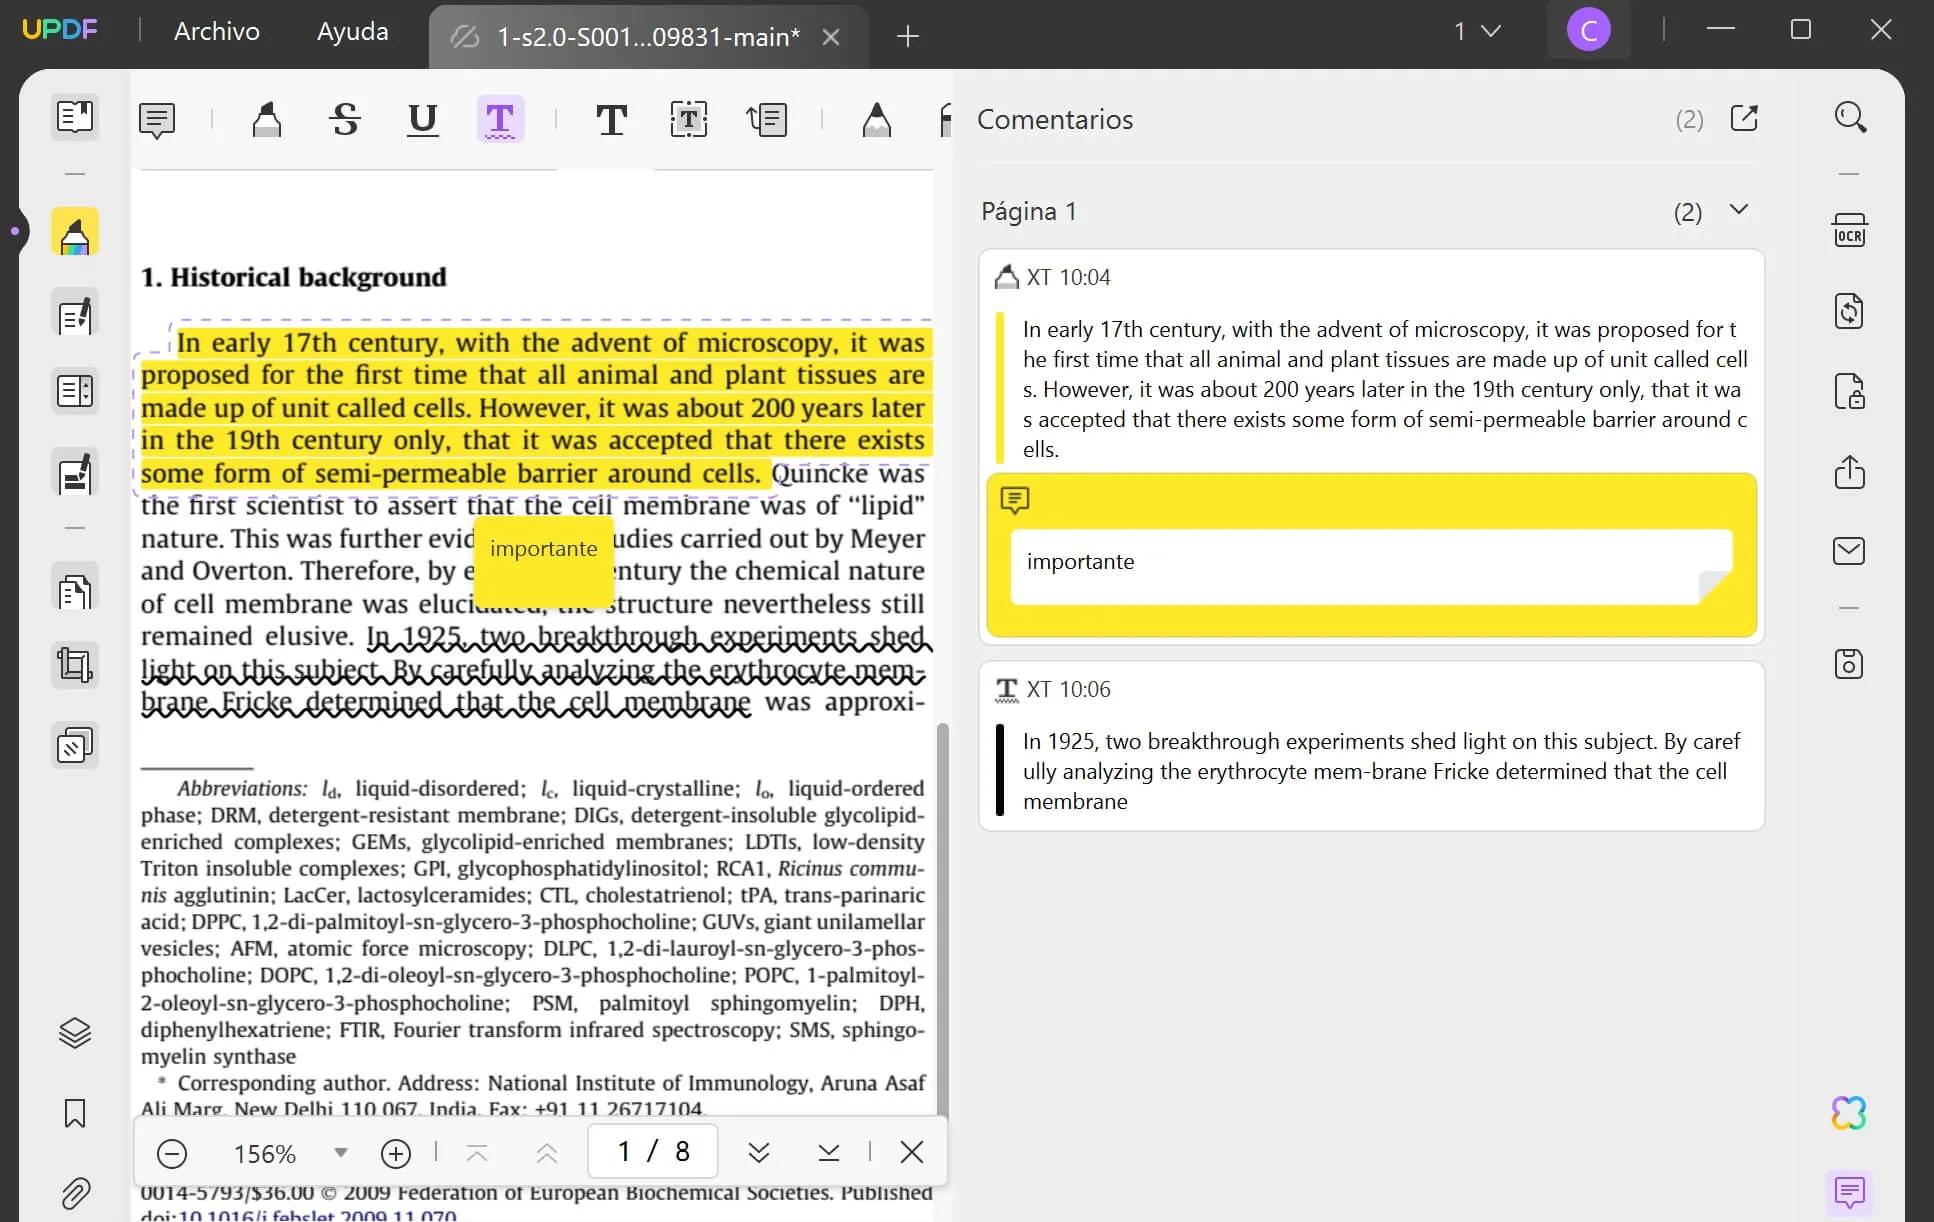Click the Save as other icon
Viewport: 1934px width, 1222px height.
pos(1849,664)
